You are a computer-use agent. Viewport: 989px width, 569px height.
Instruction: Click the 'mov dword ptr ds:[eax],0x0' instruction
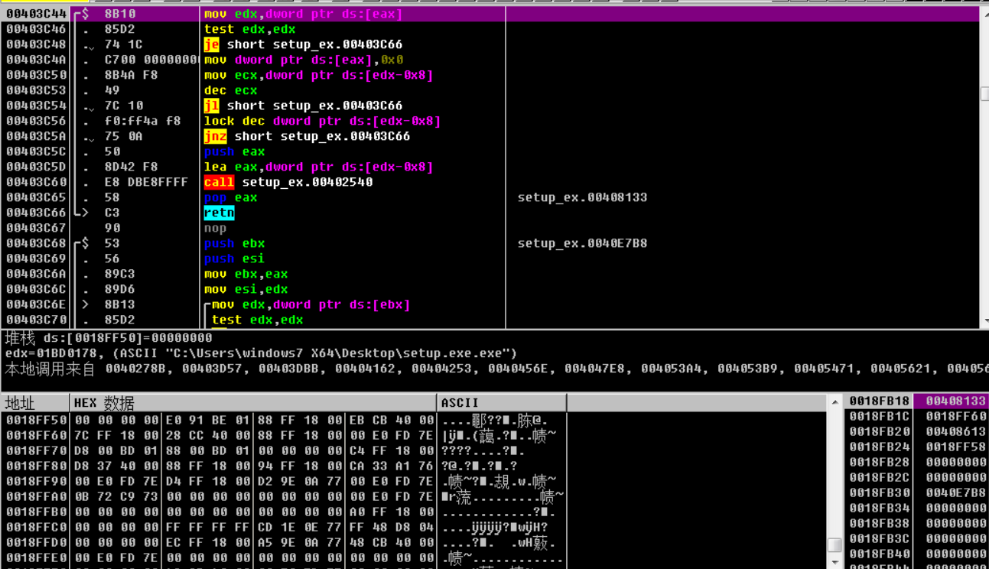pyautogui.click(x=303, y=60)
